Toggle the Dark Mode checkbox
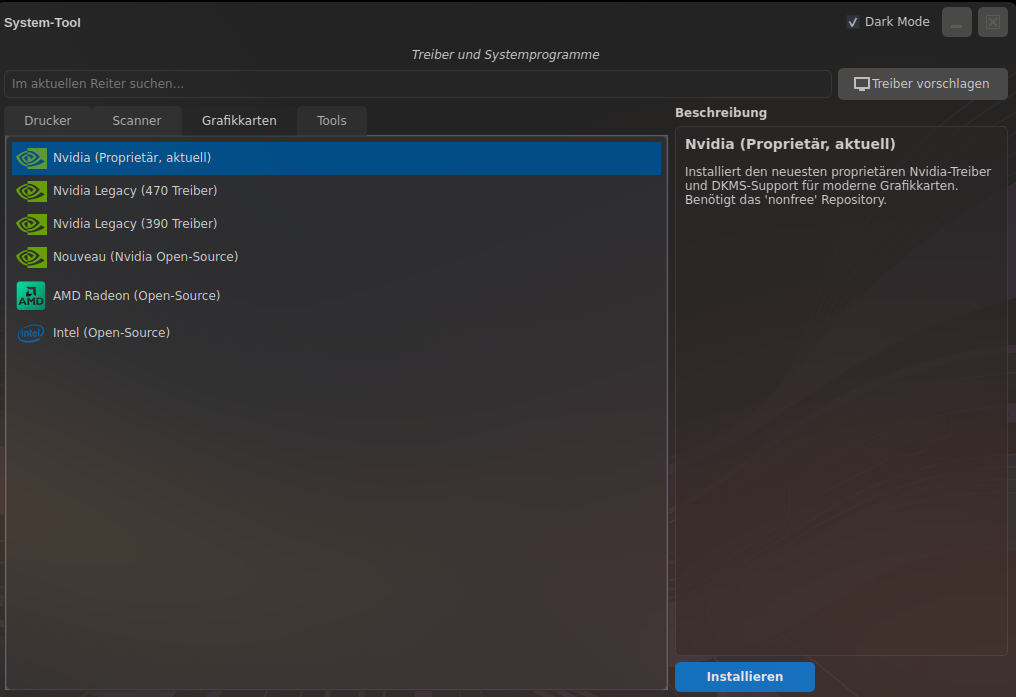Viewport: 1016px width, 697px height. click(x=853, y=22)
